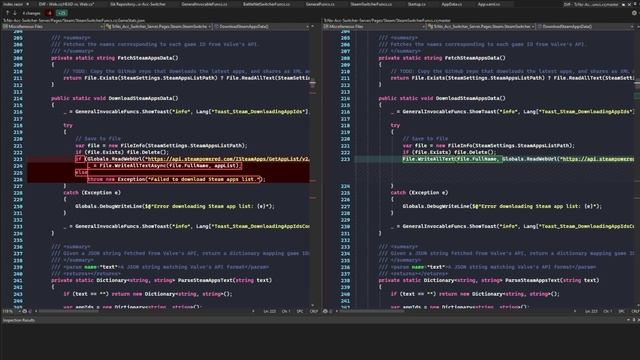Open diff settings gear icon
The height and width of the screenshot is (360, 640).
pos(634,13)
